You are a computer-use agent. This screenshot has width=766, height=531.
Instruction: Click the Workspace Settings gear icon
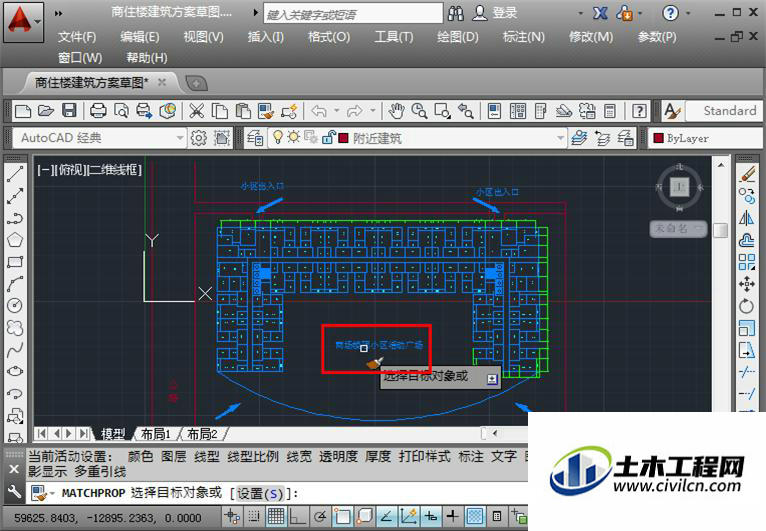pos(198,138)
